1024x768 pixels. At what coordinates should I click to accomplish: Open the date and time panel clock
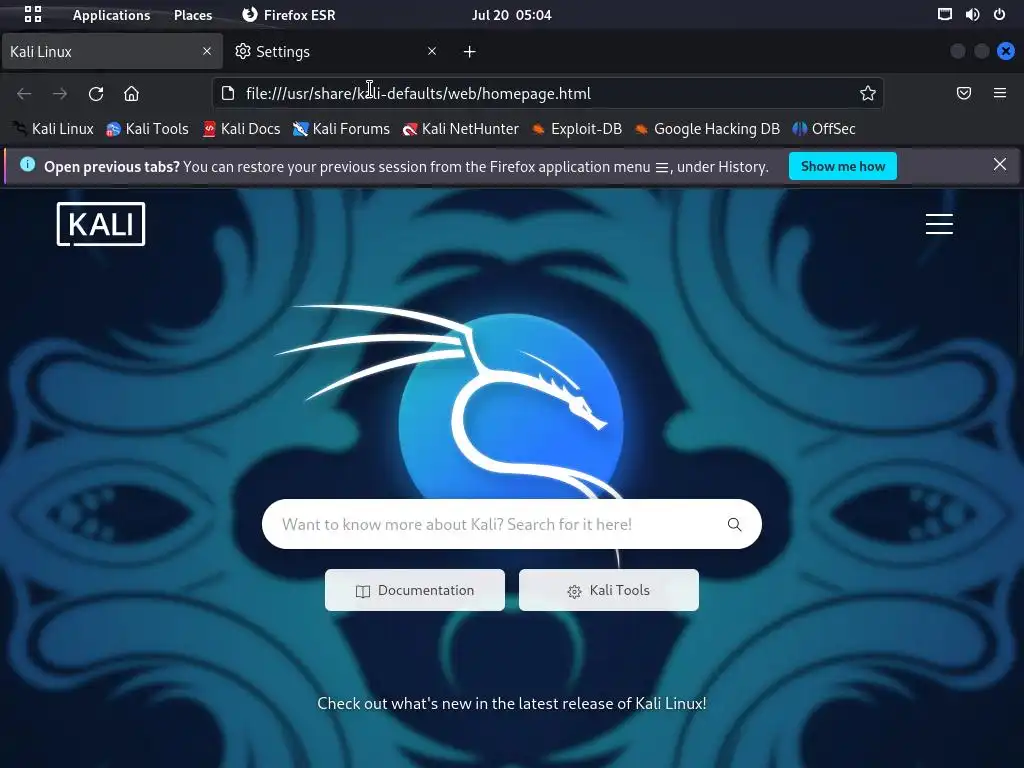pyautogui.click(x=511, y=15)
